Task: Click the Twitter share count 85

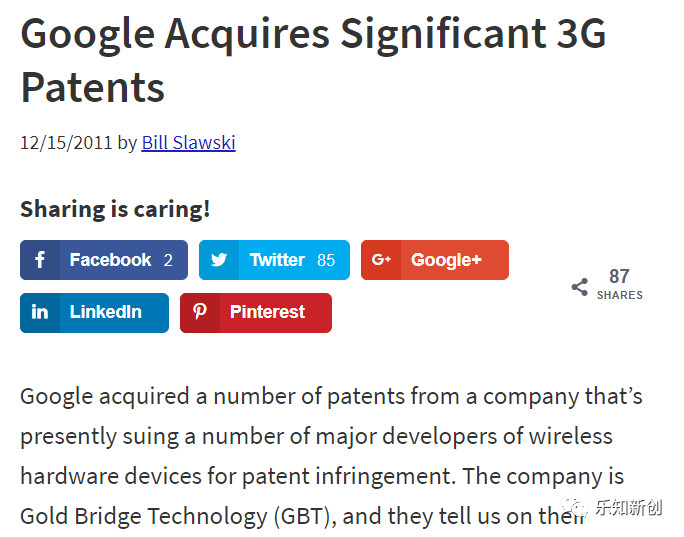Action: point(326,260)
